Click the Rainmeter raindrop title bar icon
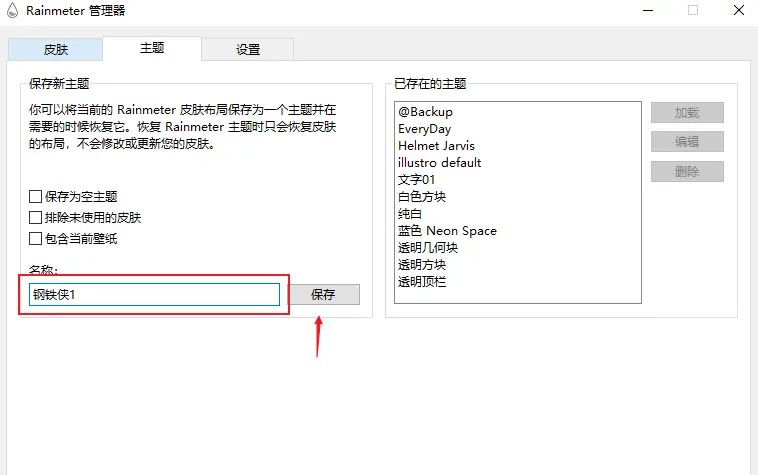 [13, 10]
